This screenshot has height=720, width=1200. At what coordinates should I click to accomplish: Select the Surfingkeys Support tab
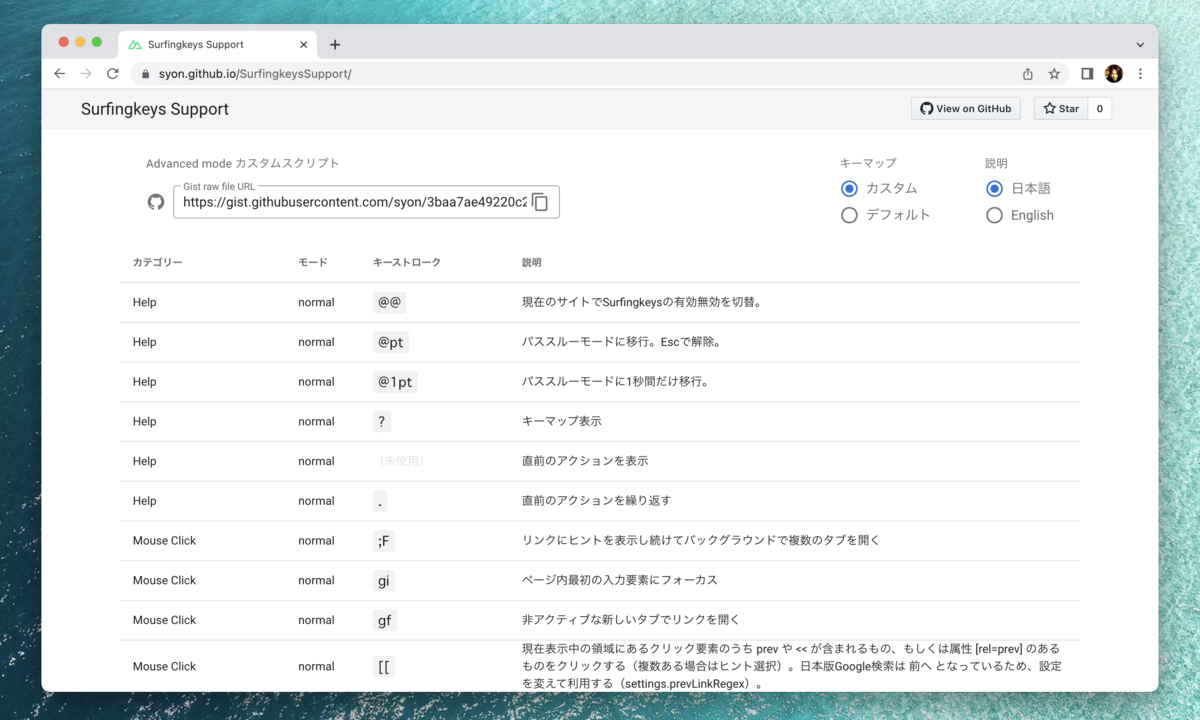point(218,45)
